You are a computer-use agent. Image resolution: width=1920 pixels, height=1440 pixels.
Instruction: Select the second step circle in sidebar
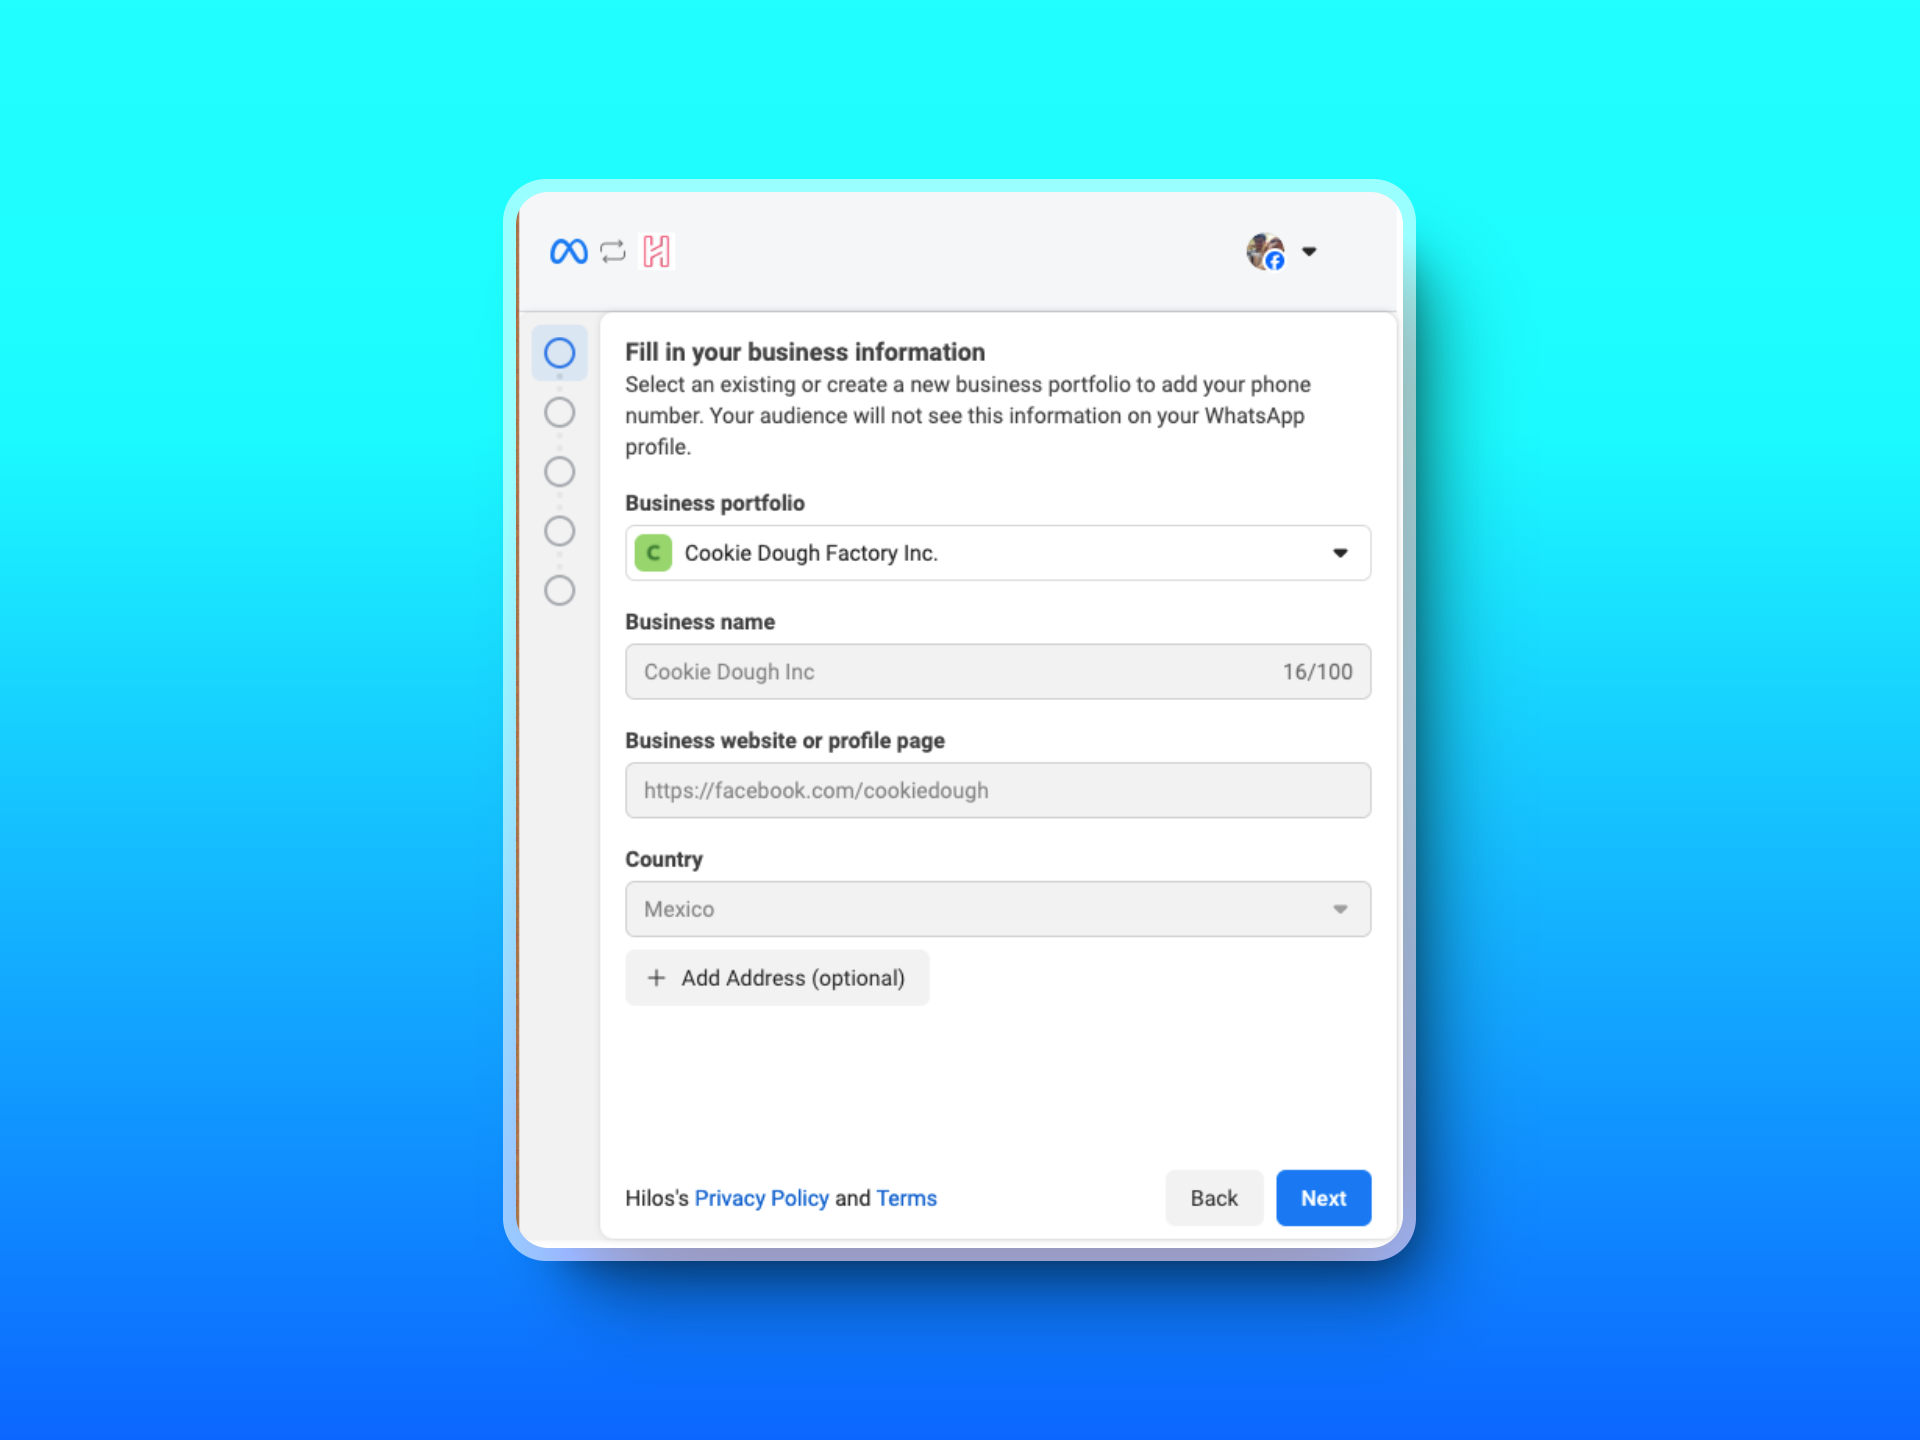[x=559, y=412]
